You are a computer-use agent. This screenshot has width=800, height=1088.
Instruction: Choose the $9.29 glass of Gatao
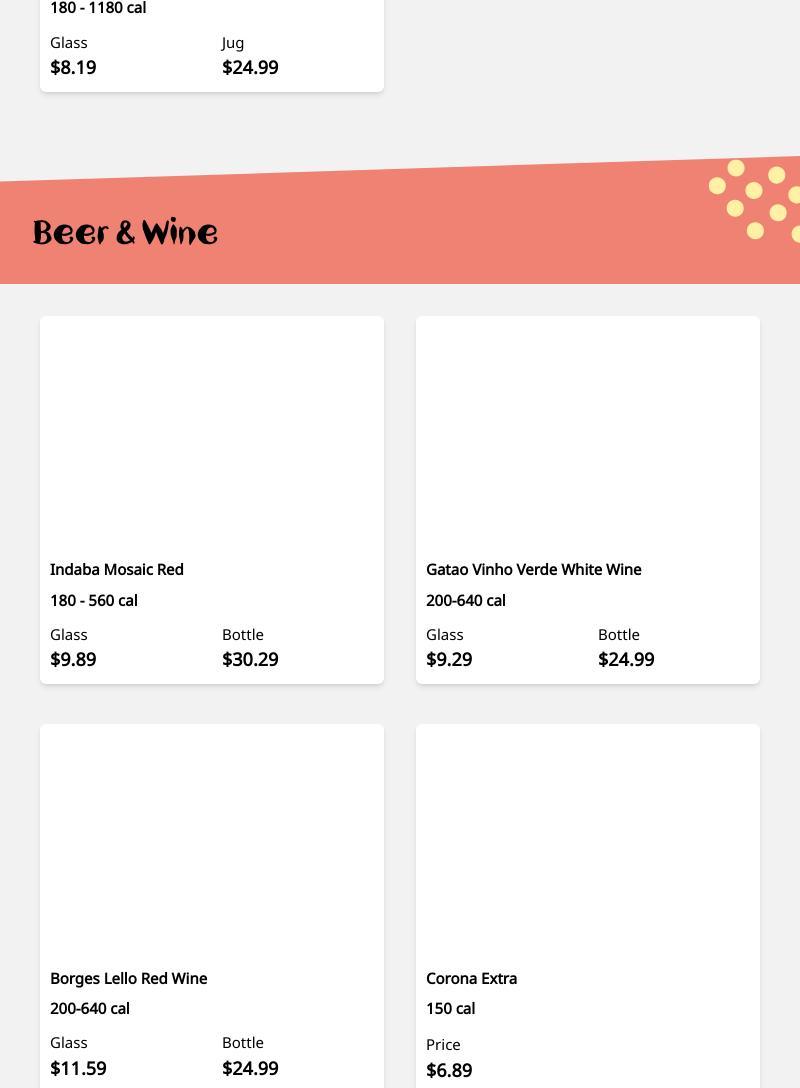coord(449,659)
